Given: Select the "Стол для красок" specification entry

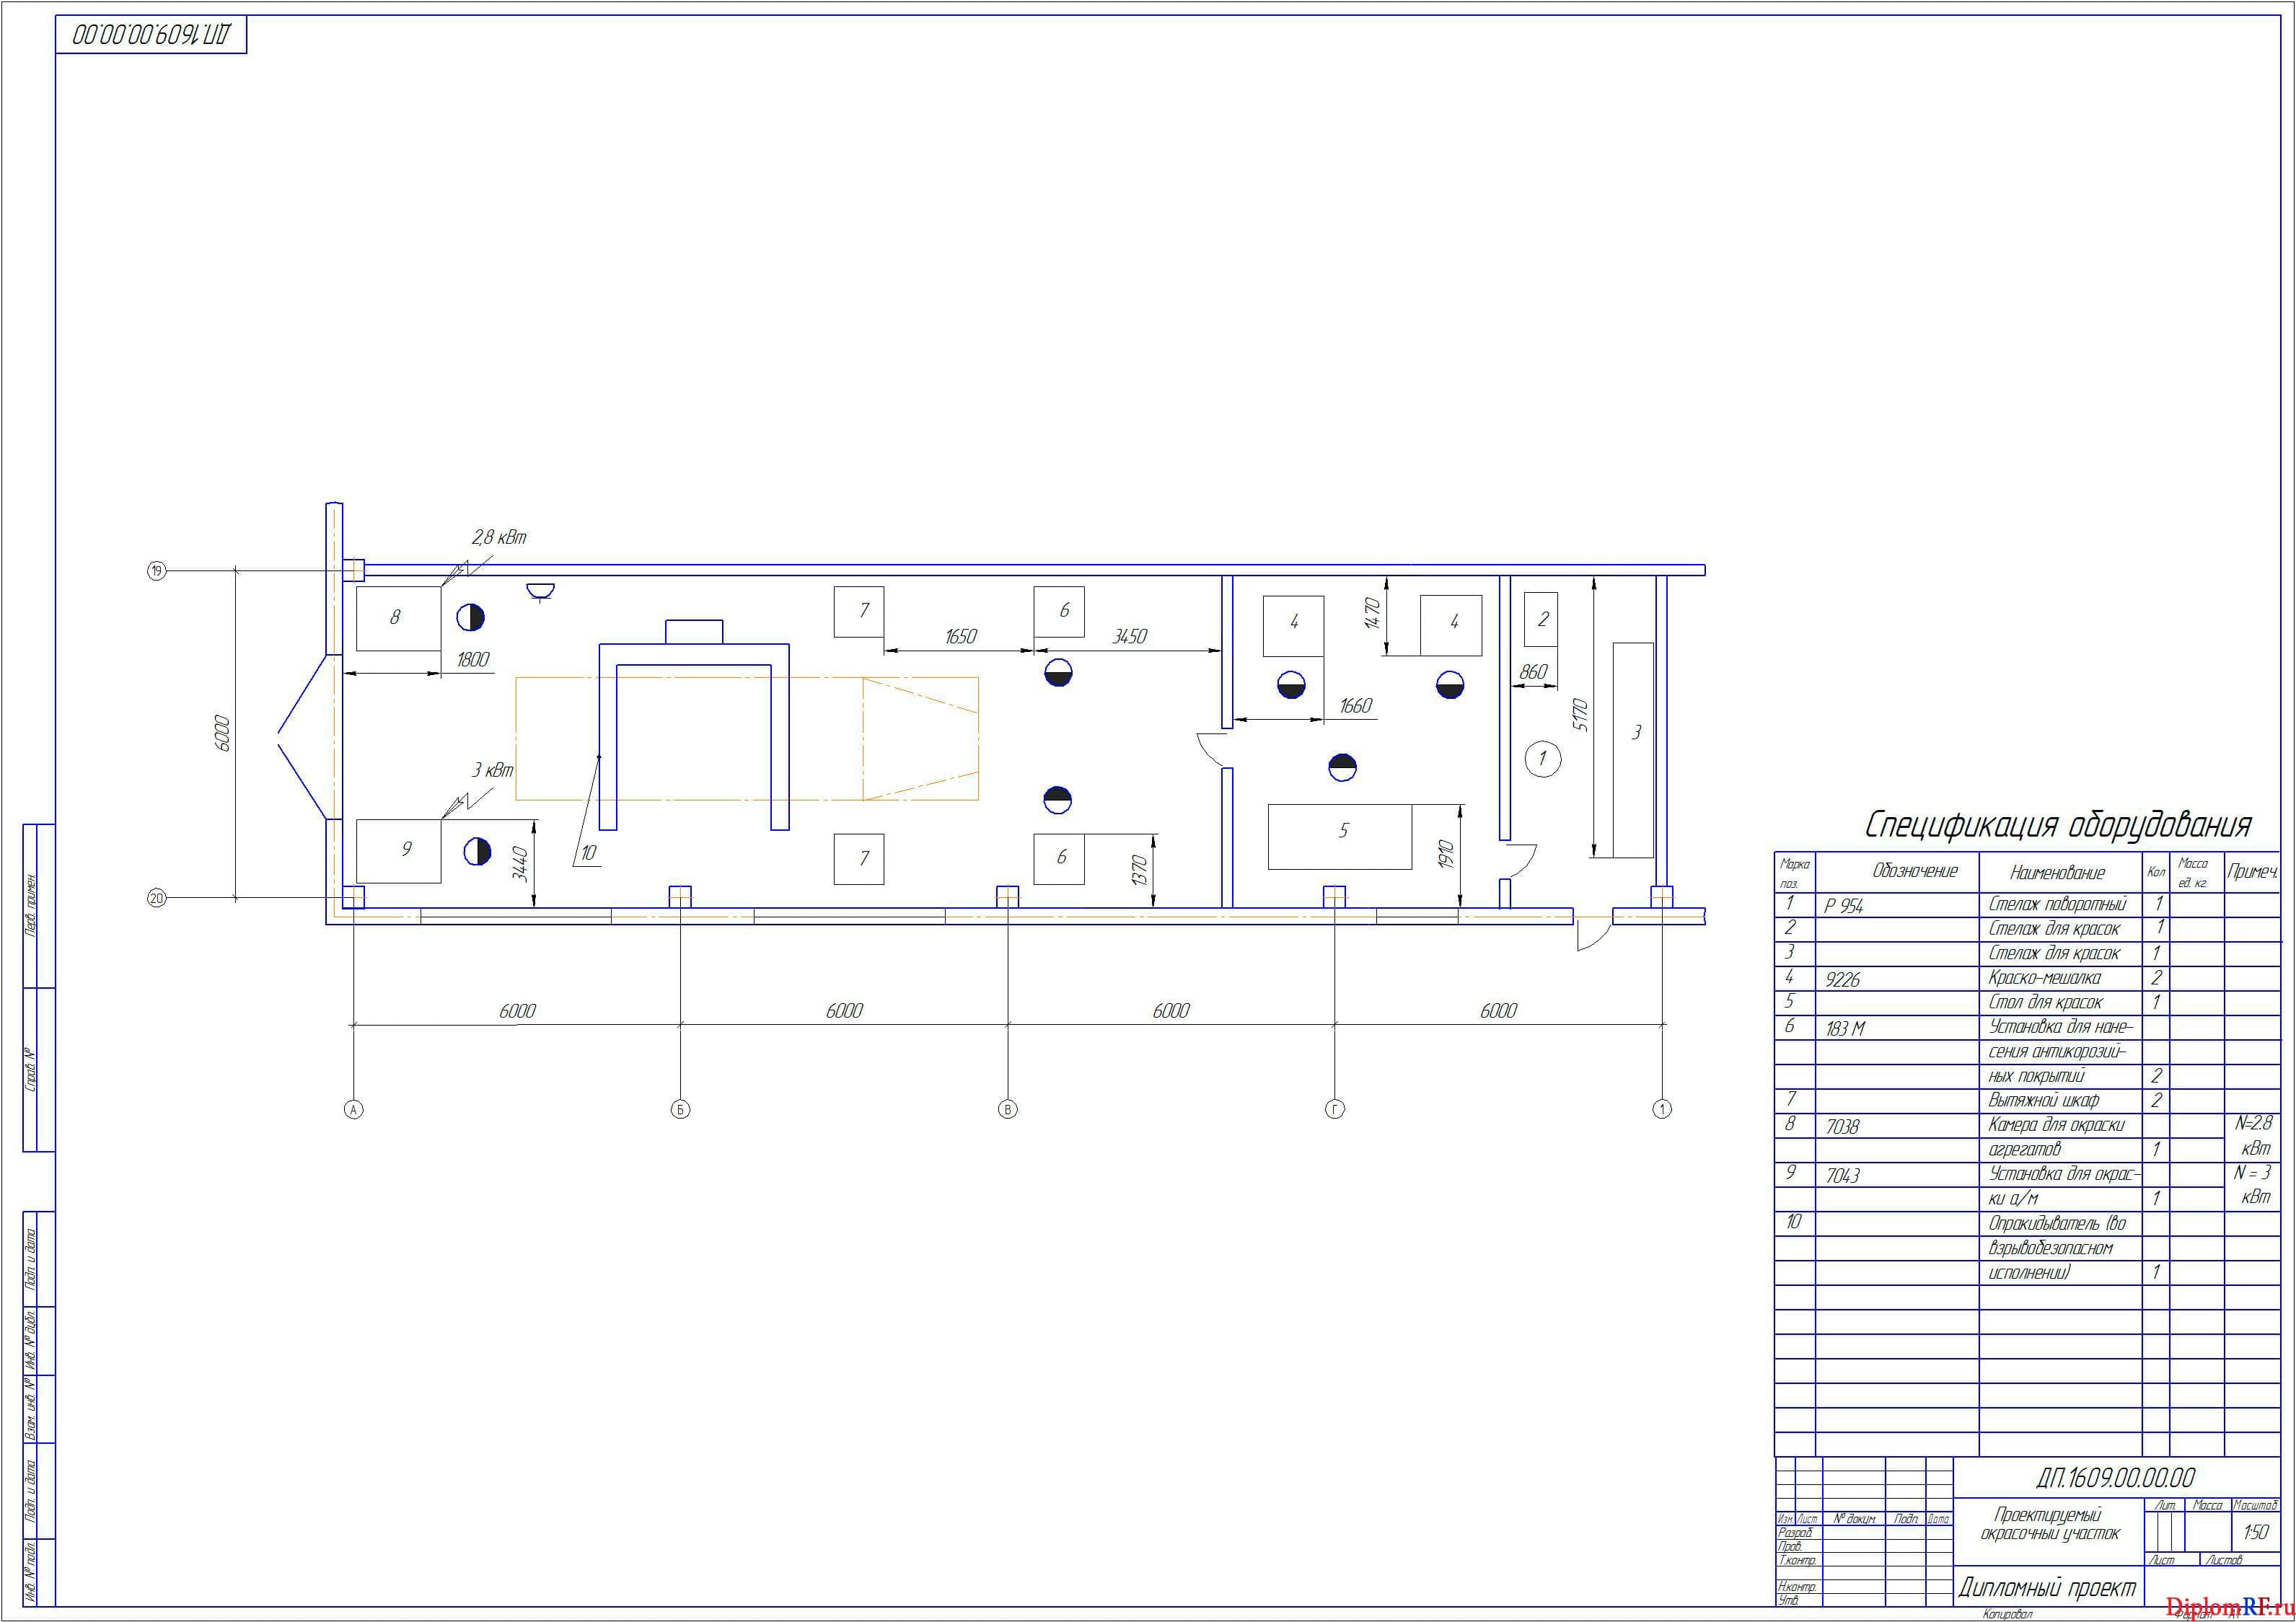Looking at the screenshot, I should (2045, 1002).
